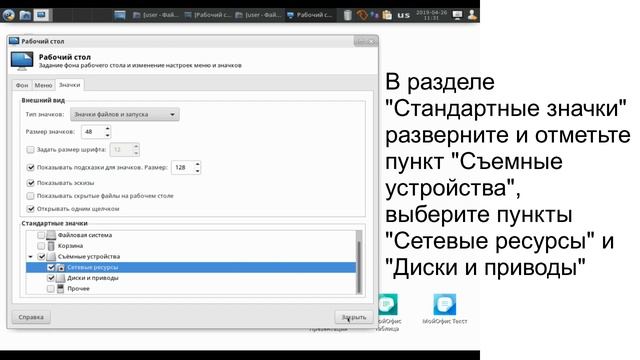Click the panel clock showing the date
The width and height of the screenshot is (640, 360).
431,15
